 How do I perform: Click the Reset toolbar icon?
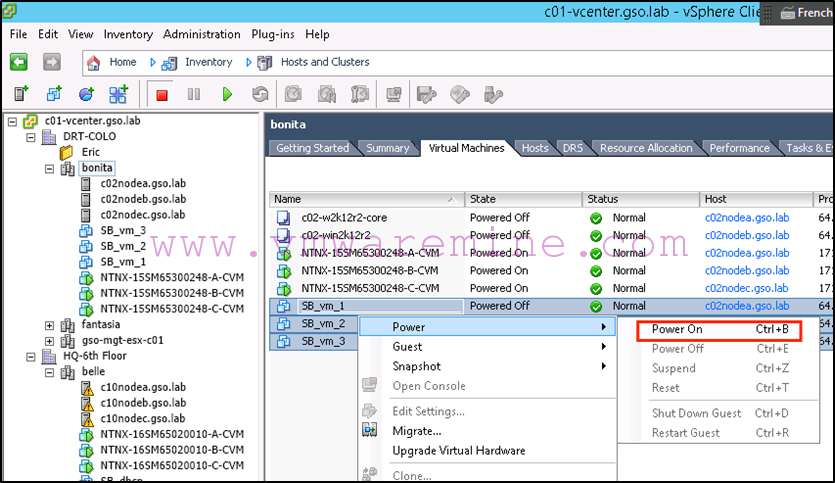(260, 95)
